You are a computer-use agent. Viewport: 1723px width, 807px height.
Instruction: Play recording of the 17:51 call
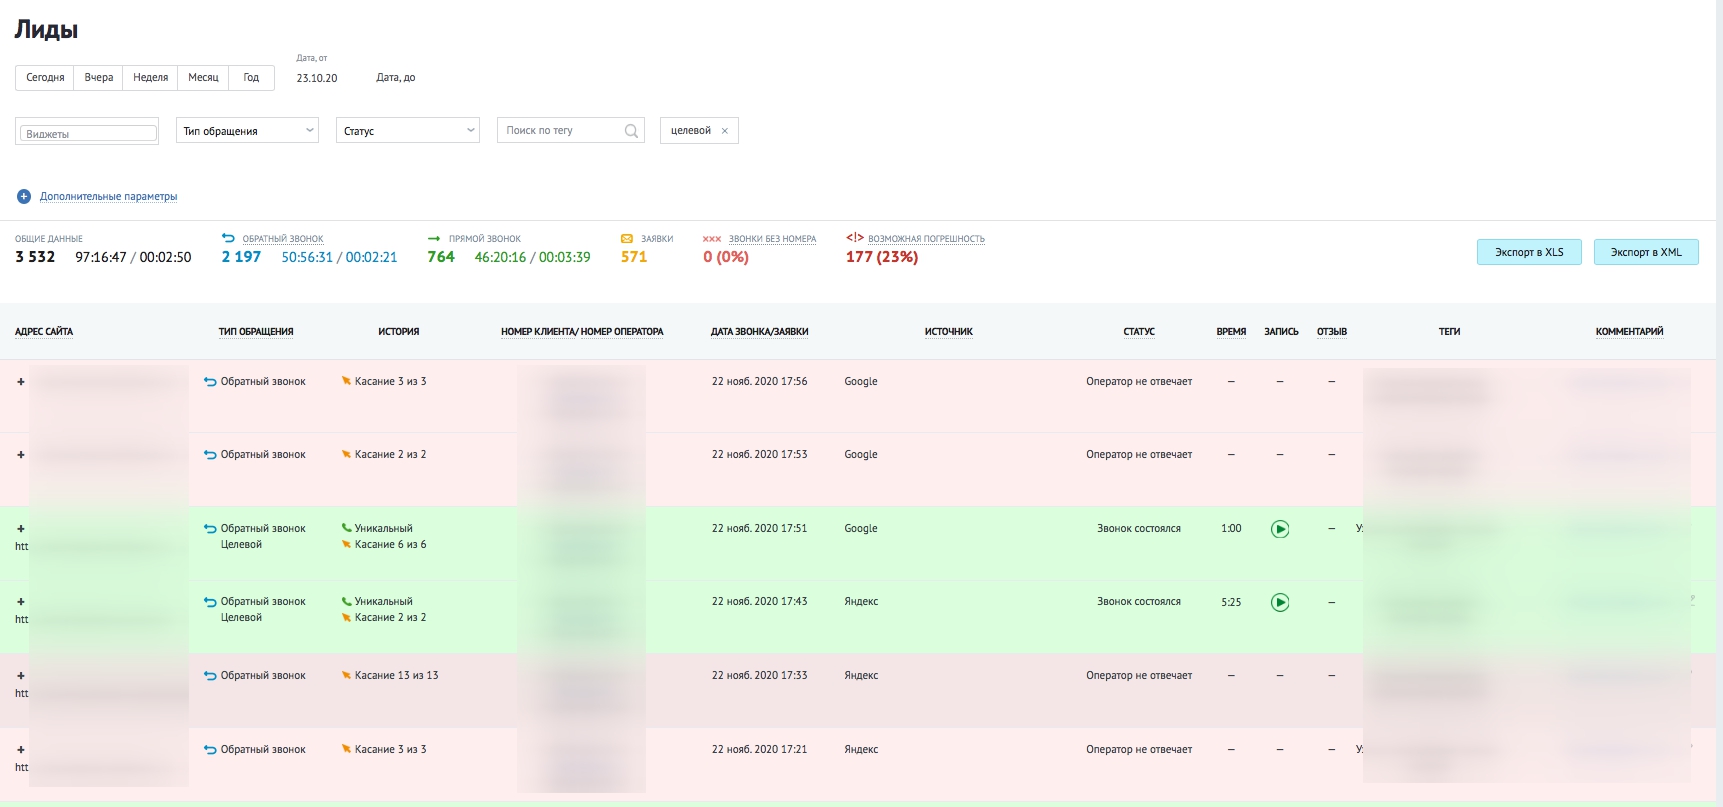(1280, 529)
